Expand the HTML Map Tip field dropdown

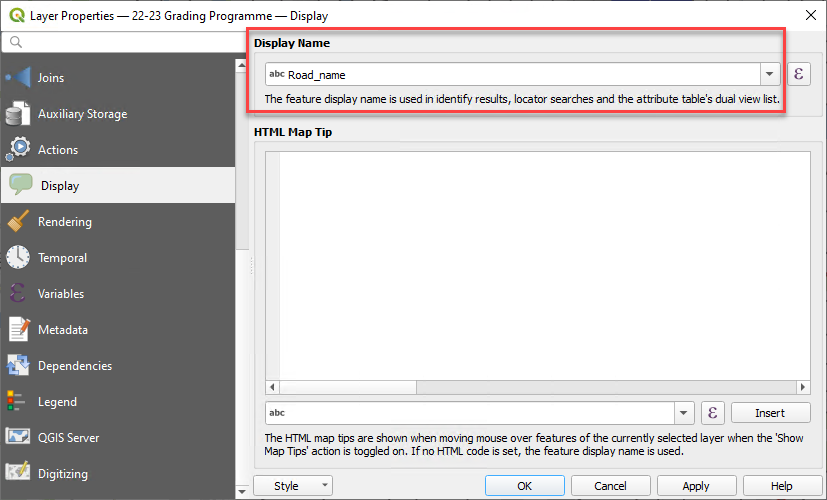684,413
